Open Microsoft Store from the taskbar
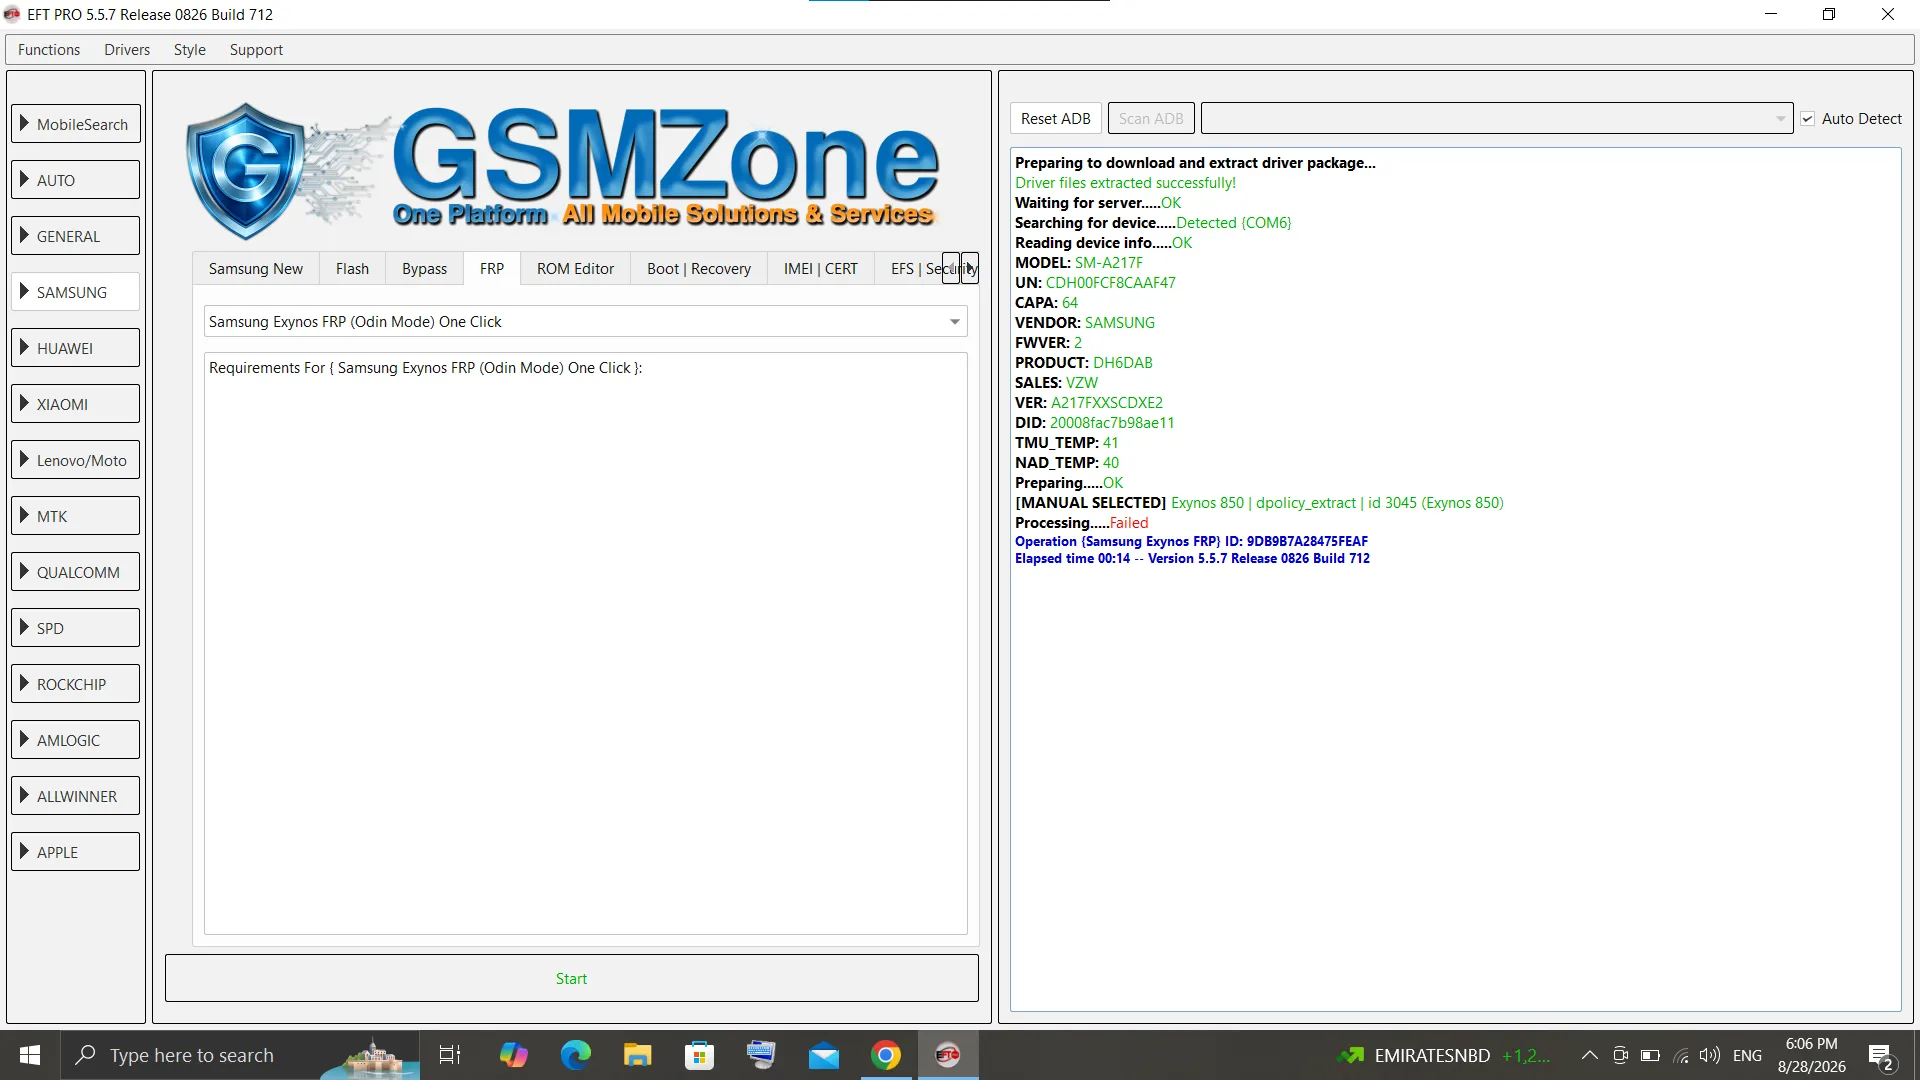The height and width of the screenshot is (1080, 1920). tap(700, 1055)
